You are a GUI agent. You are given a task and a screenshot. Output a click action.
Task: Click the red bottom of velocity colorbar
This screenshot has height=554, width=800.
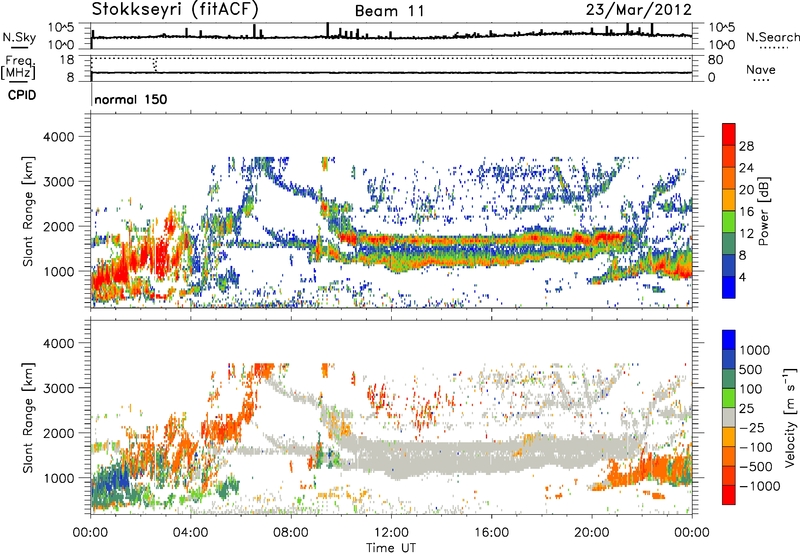point(729,495)
